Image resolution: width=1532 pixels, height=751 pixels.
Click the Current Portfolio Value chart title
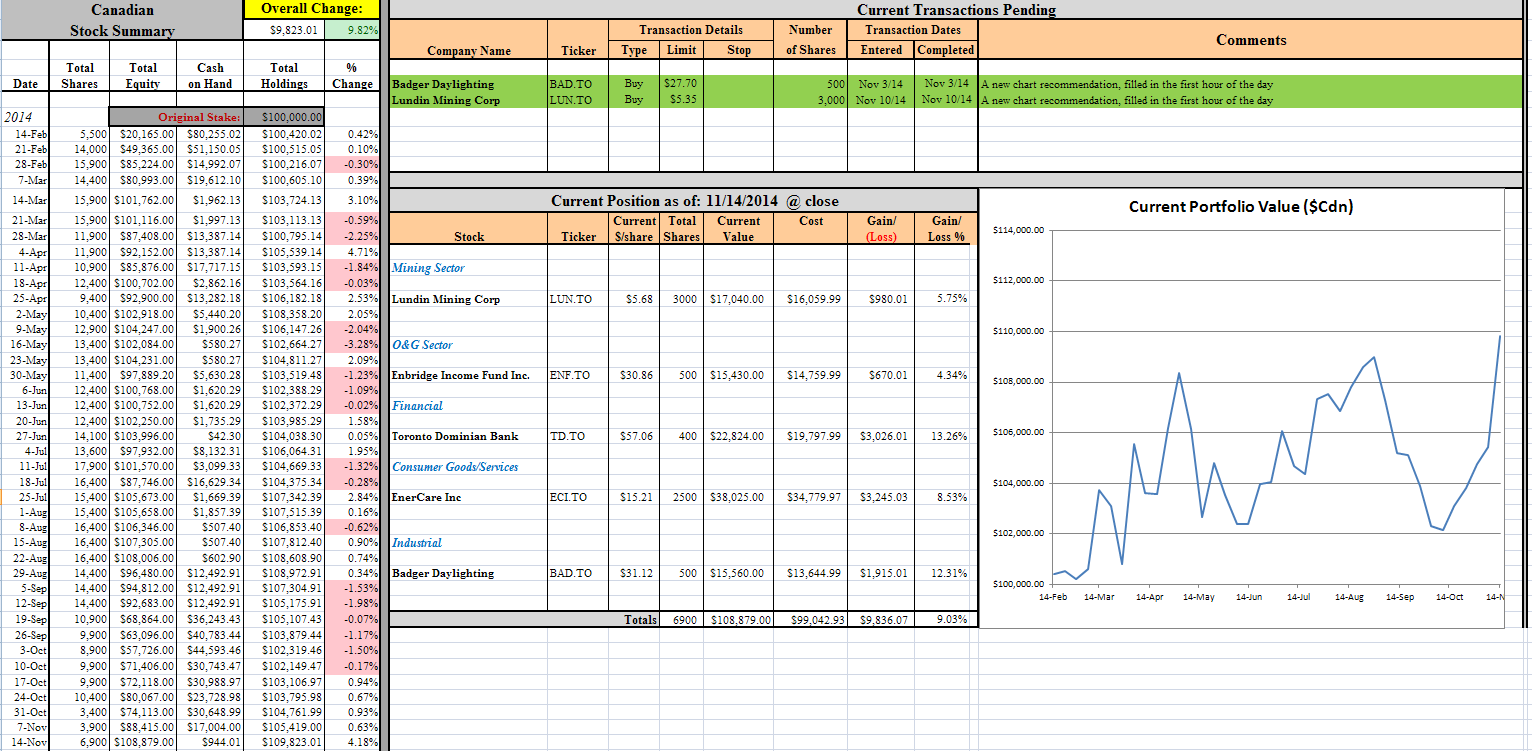1241,207
